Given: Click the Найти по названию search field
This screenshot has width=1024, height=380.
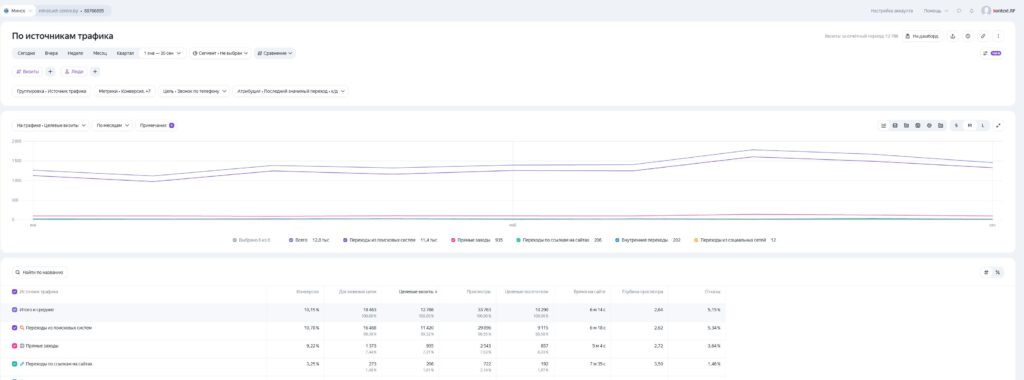Looking at the screenshot, I should pyautogui.click(x=40, y=272).
